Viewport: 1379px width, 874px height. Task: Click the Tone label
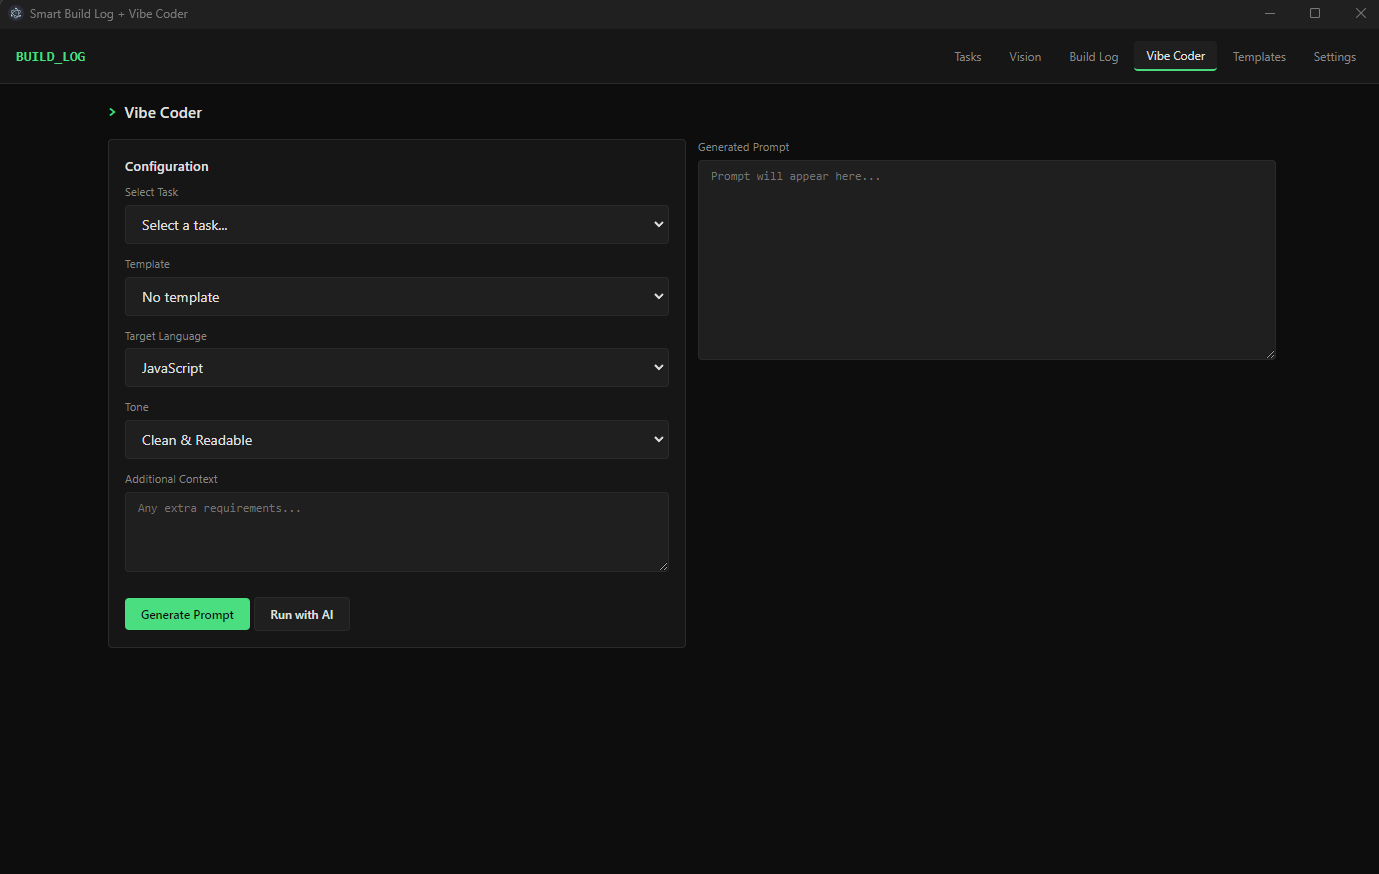[x=137, y=407]
